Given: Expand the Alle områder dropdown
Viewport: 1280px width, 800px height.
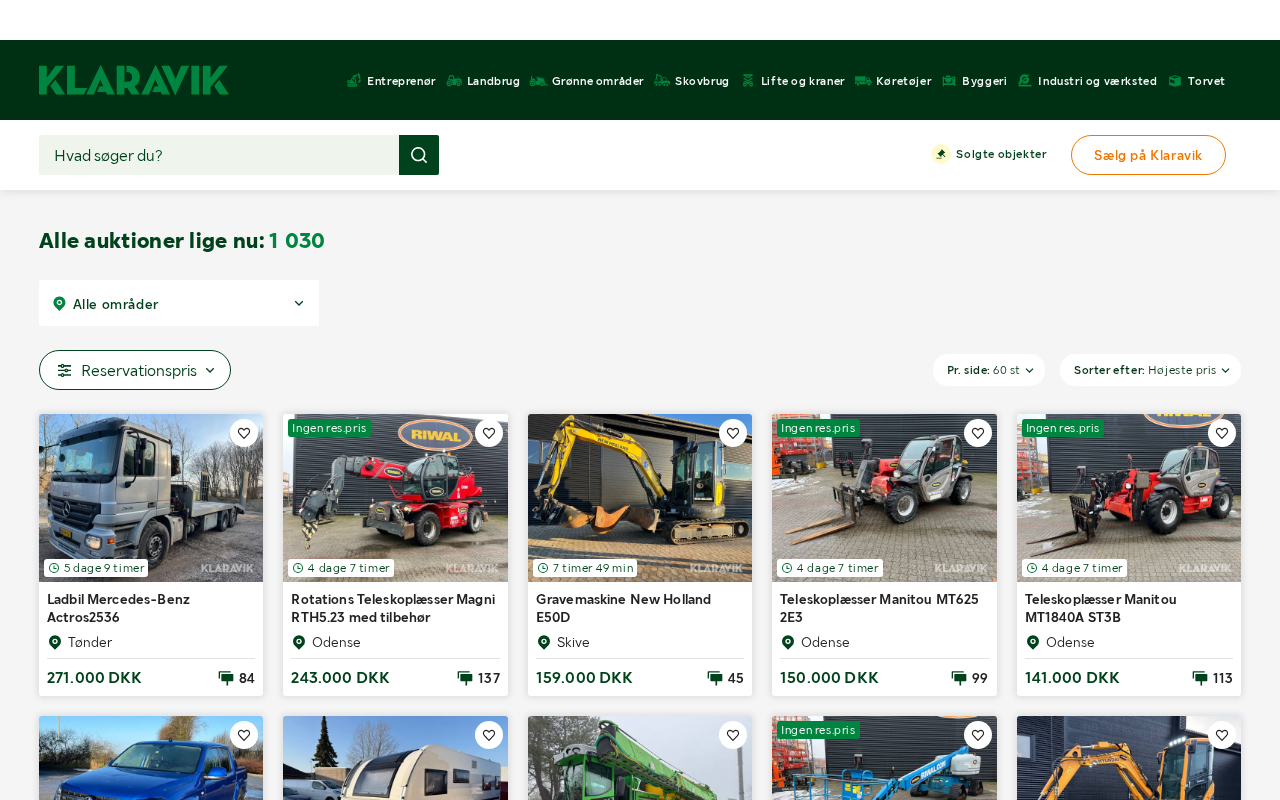Looking at the screenshot, I should tap(179, 303).
